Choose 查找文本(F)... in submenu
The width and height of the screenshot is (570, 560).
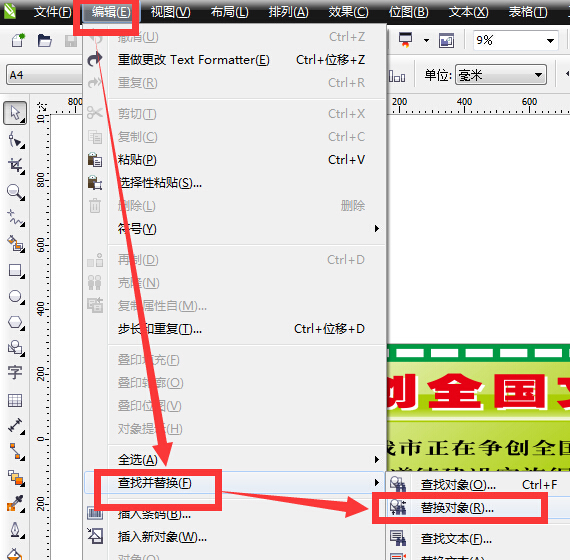[478, 538]
